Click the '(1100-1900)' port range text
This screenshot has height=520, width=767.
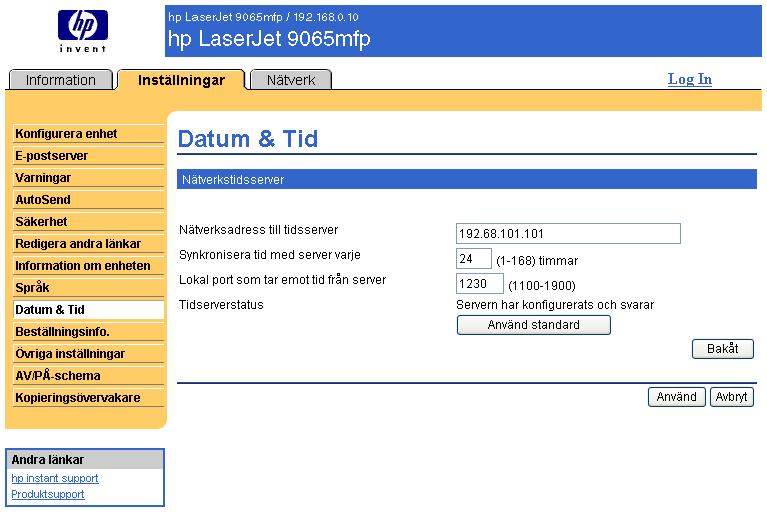pyautogui.click(x=542, y=286)
